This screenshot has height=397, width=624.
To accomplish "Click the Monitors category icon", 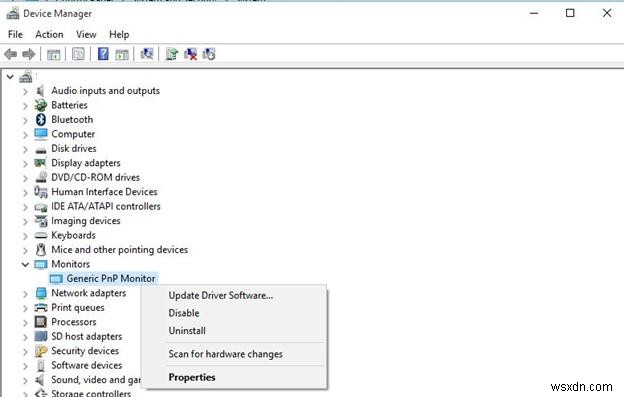I will (x=41, y=264).
